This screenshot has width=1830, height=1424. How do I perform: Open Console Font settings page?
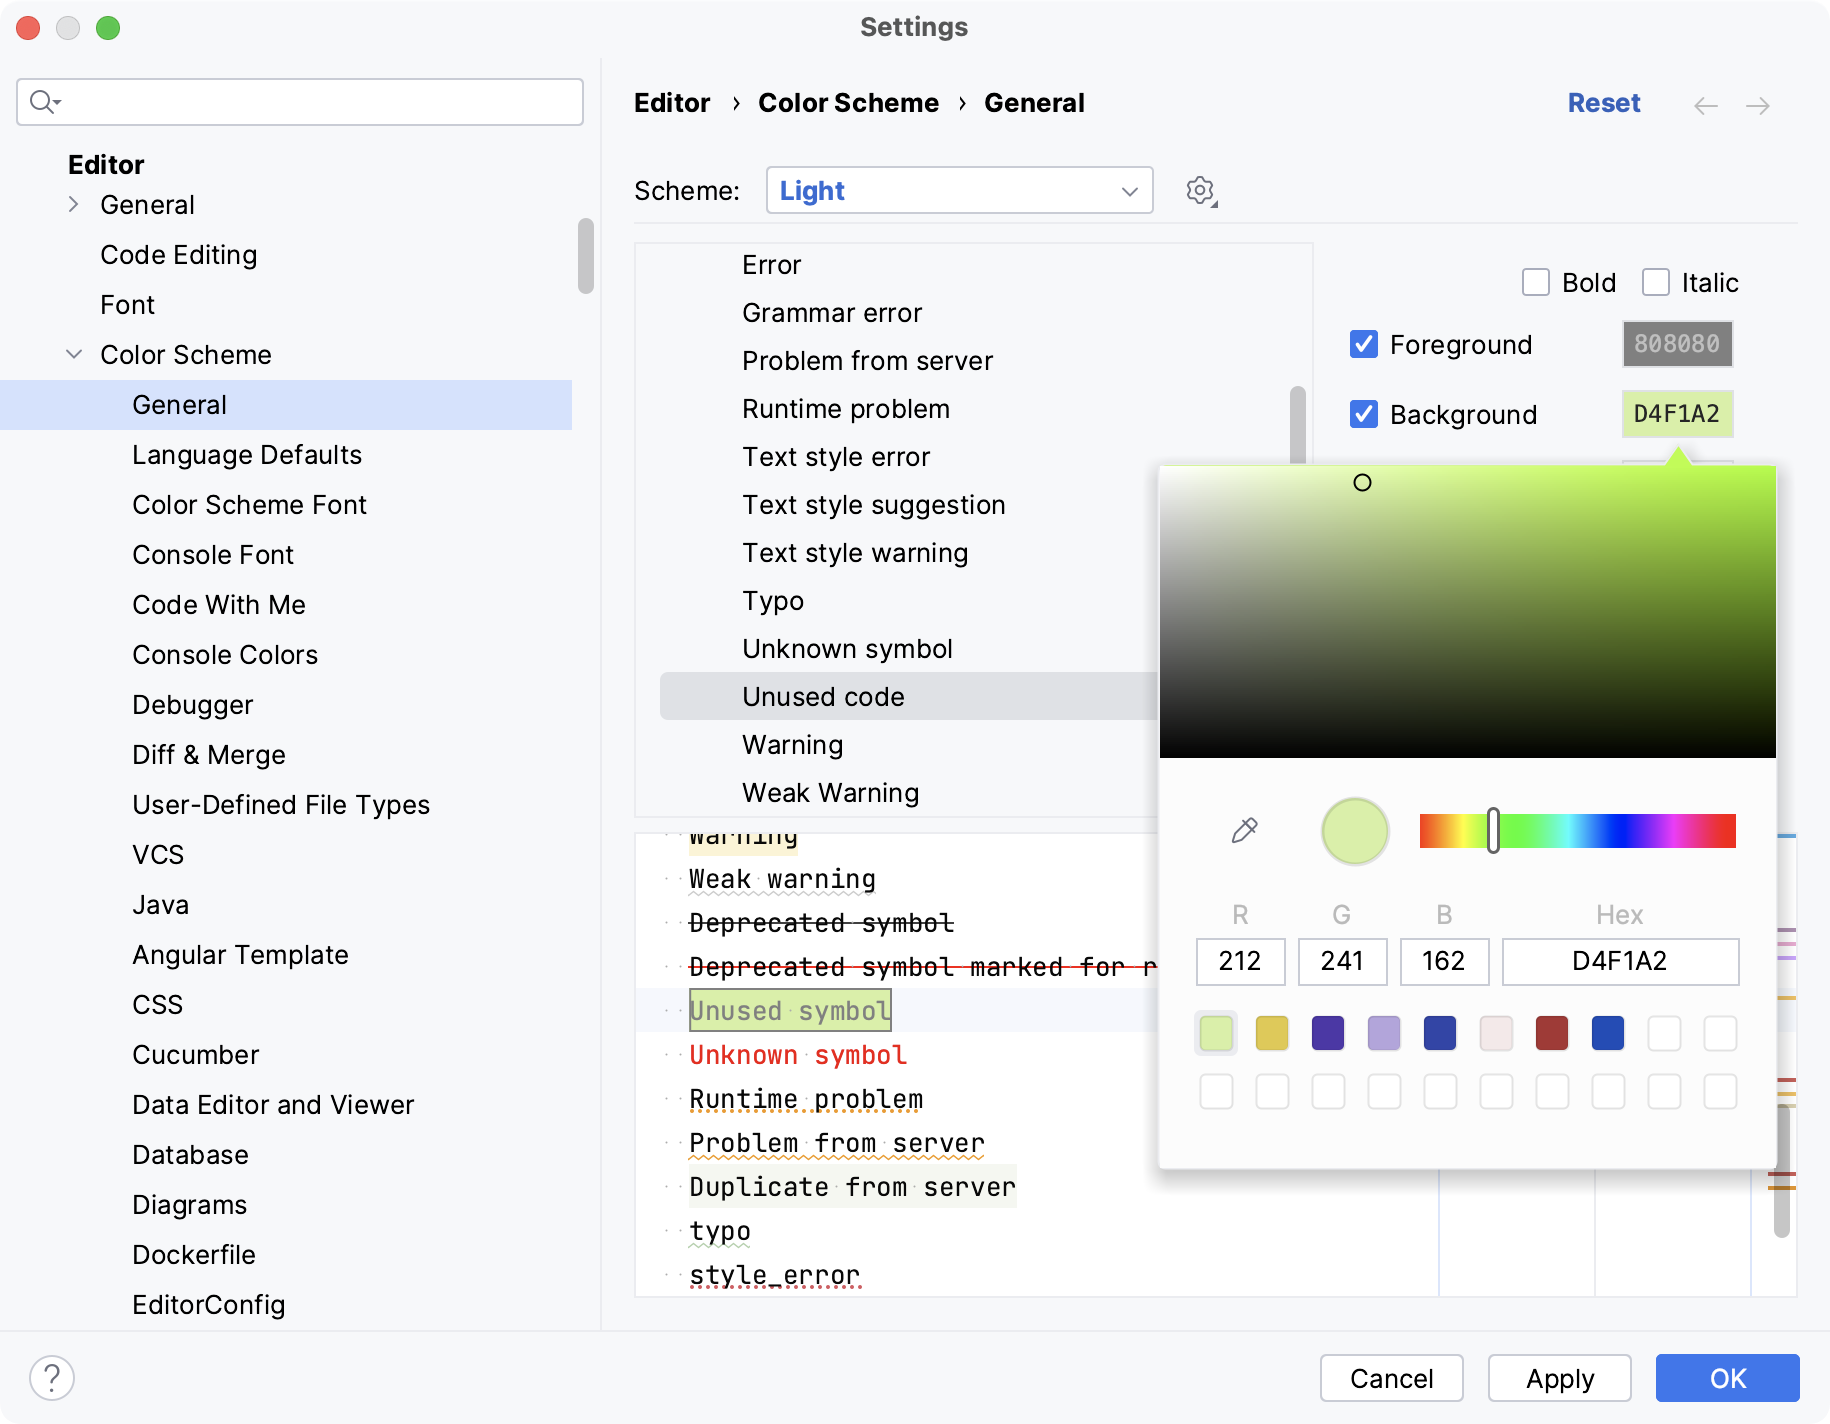point(213,555)
